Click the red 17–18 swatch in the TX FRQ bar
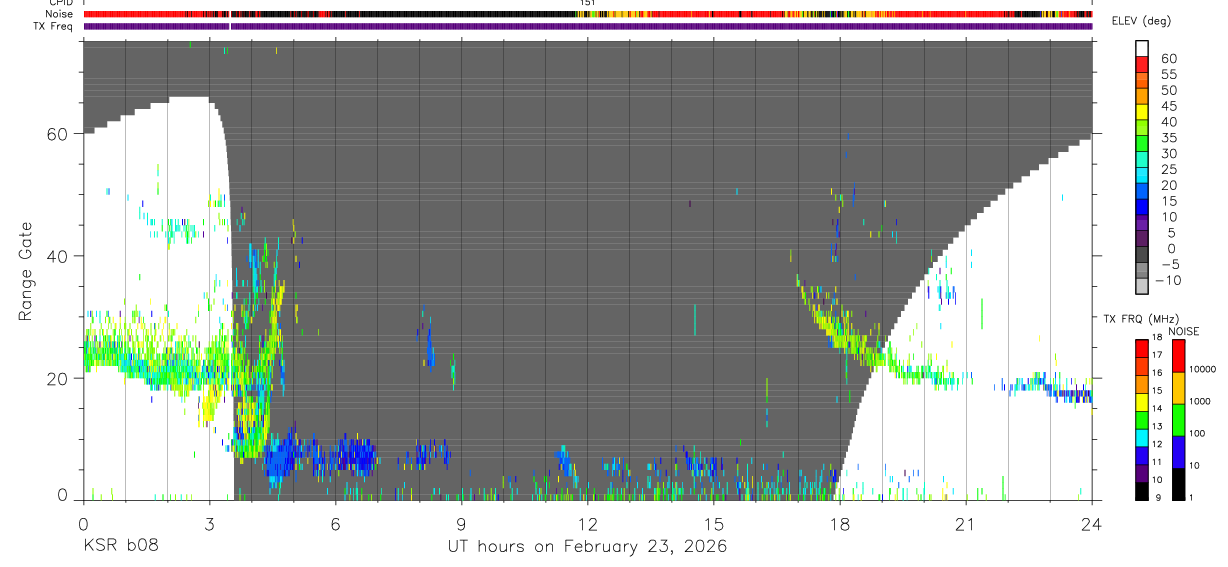 pos(1142,348)
